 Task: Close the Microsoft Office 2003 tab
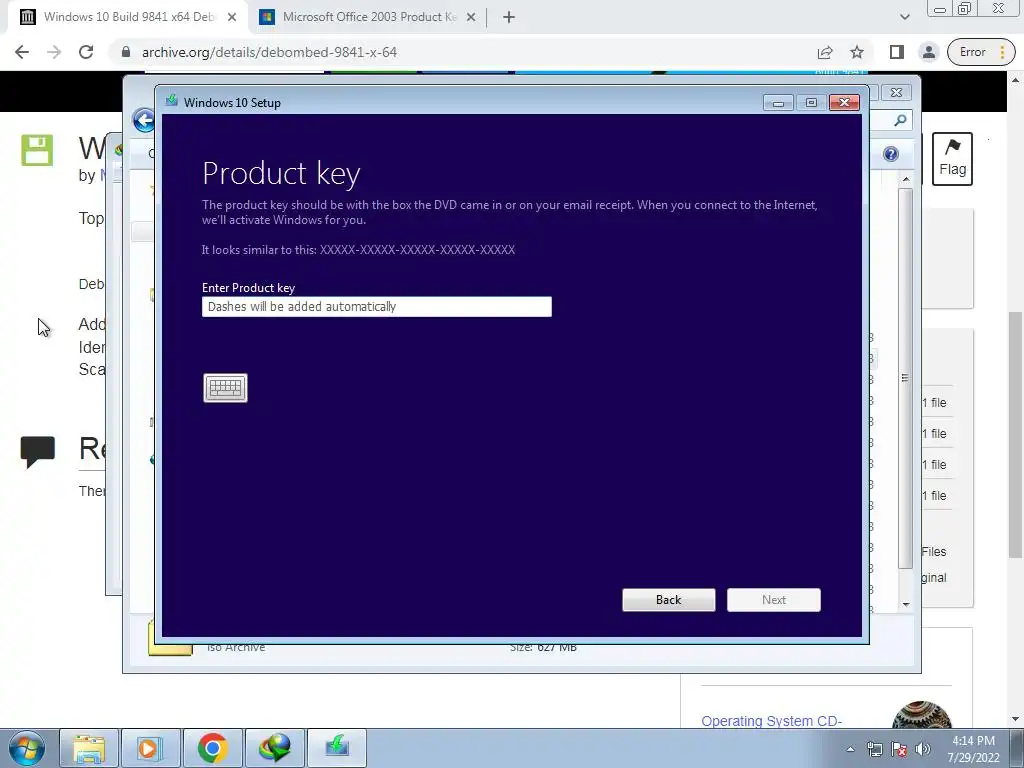point(471,18)
